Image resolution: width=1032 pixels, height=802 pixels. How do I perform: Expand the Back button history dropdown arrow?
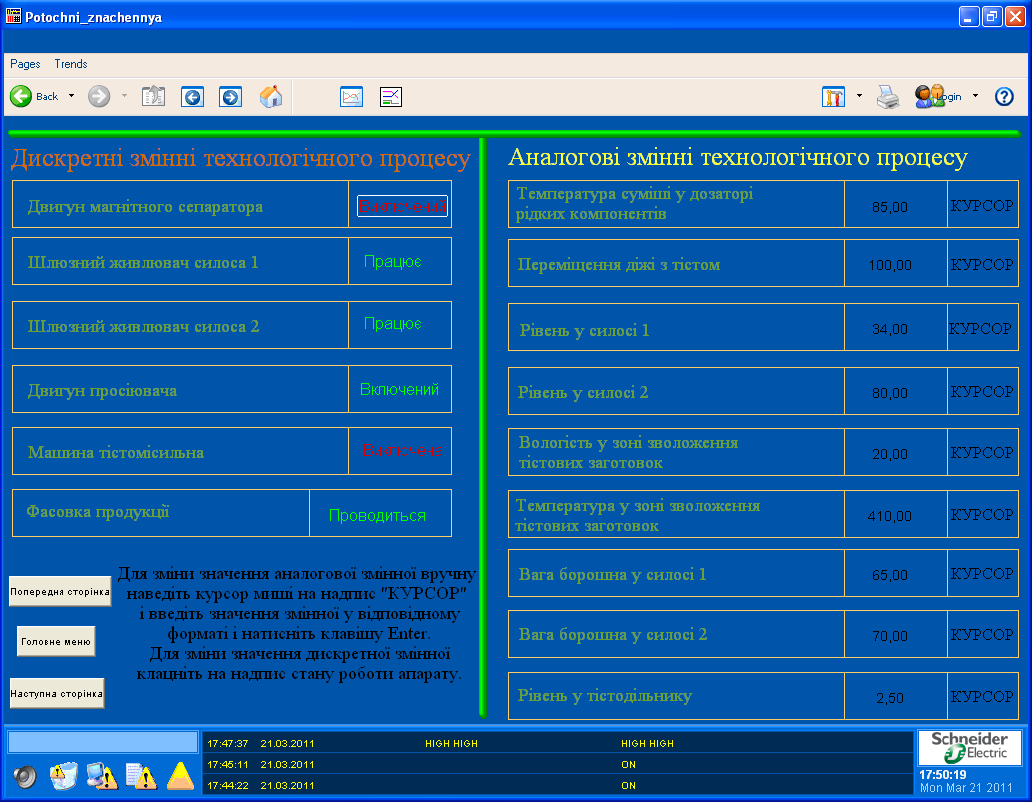click(x=71, y=97)
